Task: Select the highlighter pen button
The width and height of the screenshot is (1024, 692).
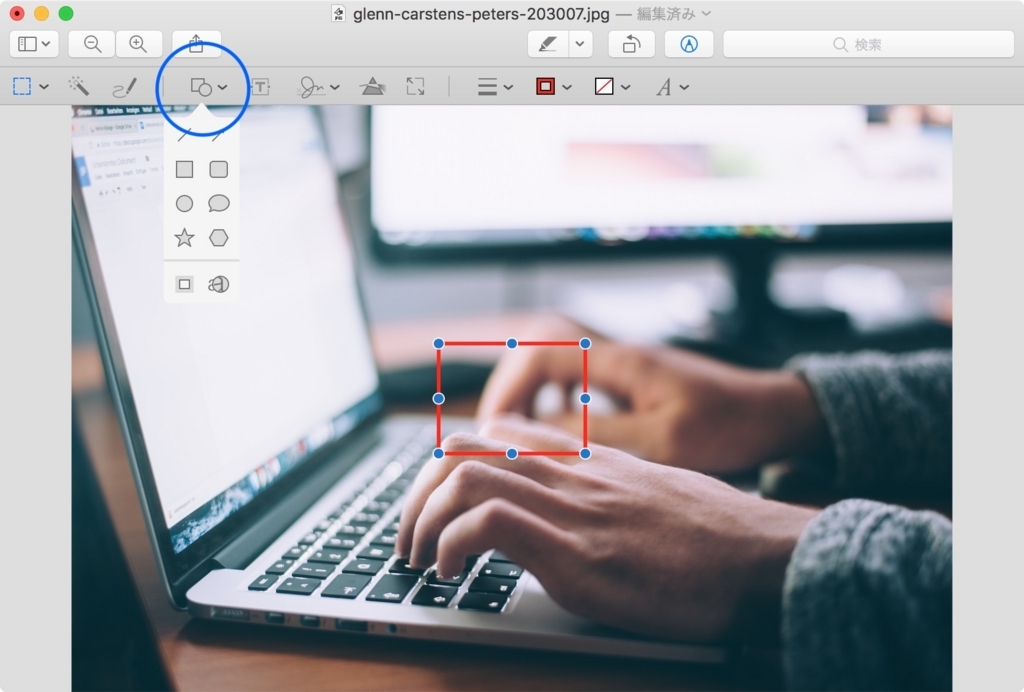Action: coord(548,44)
